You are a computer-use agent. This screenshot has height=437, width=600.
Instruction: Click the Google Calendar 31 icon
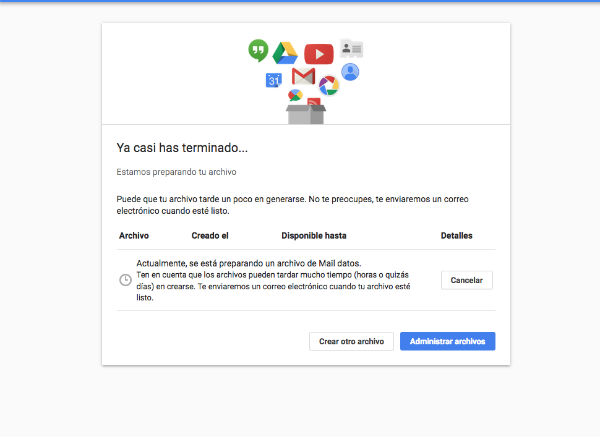(x=274, y=80)
